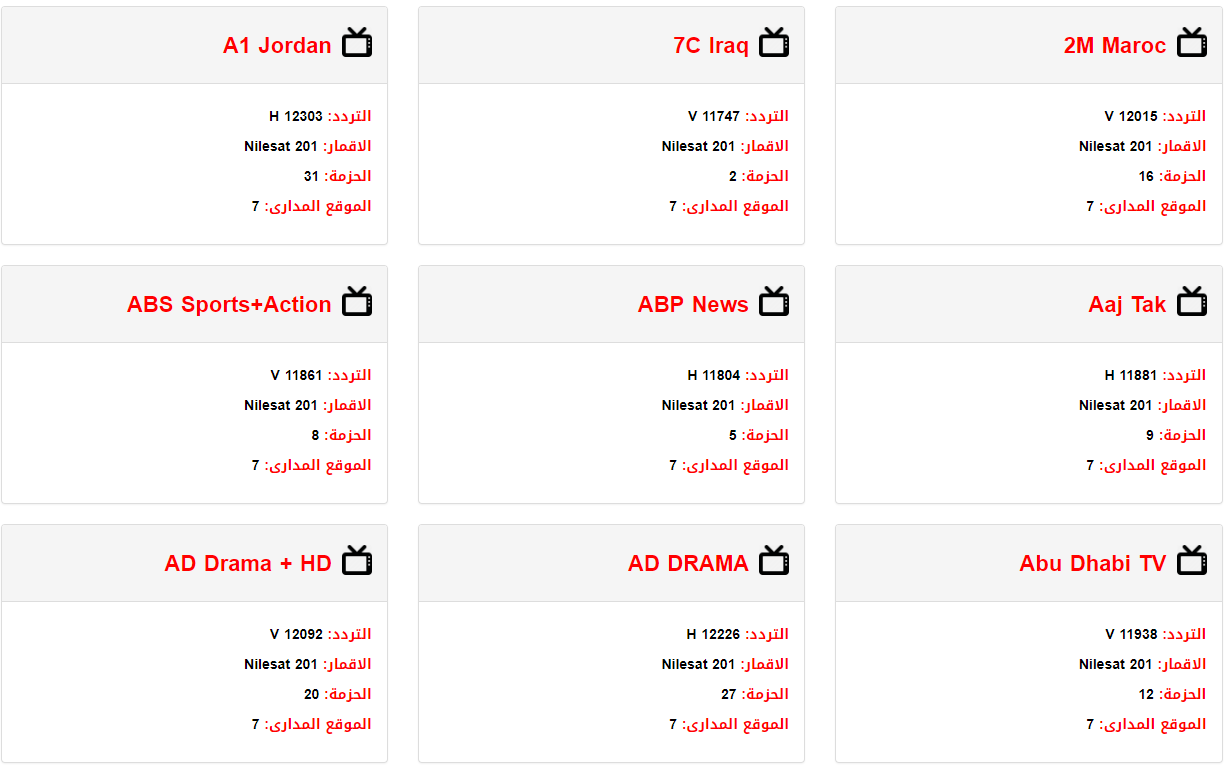Click the TV icon beside Aaj Tak
This screenshot has width=1227, height=775.
[1191, 302]
